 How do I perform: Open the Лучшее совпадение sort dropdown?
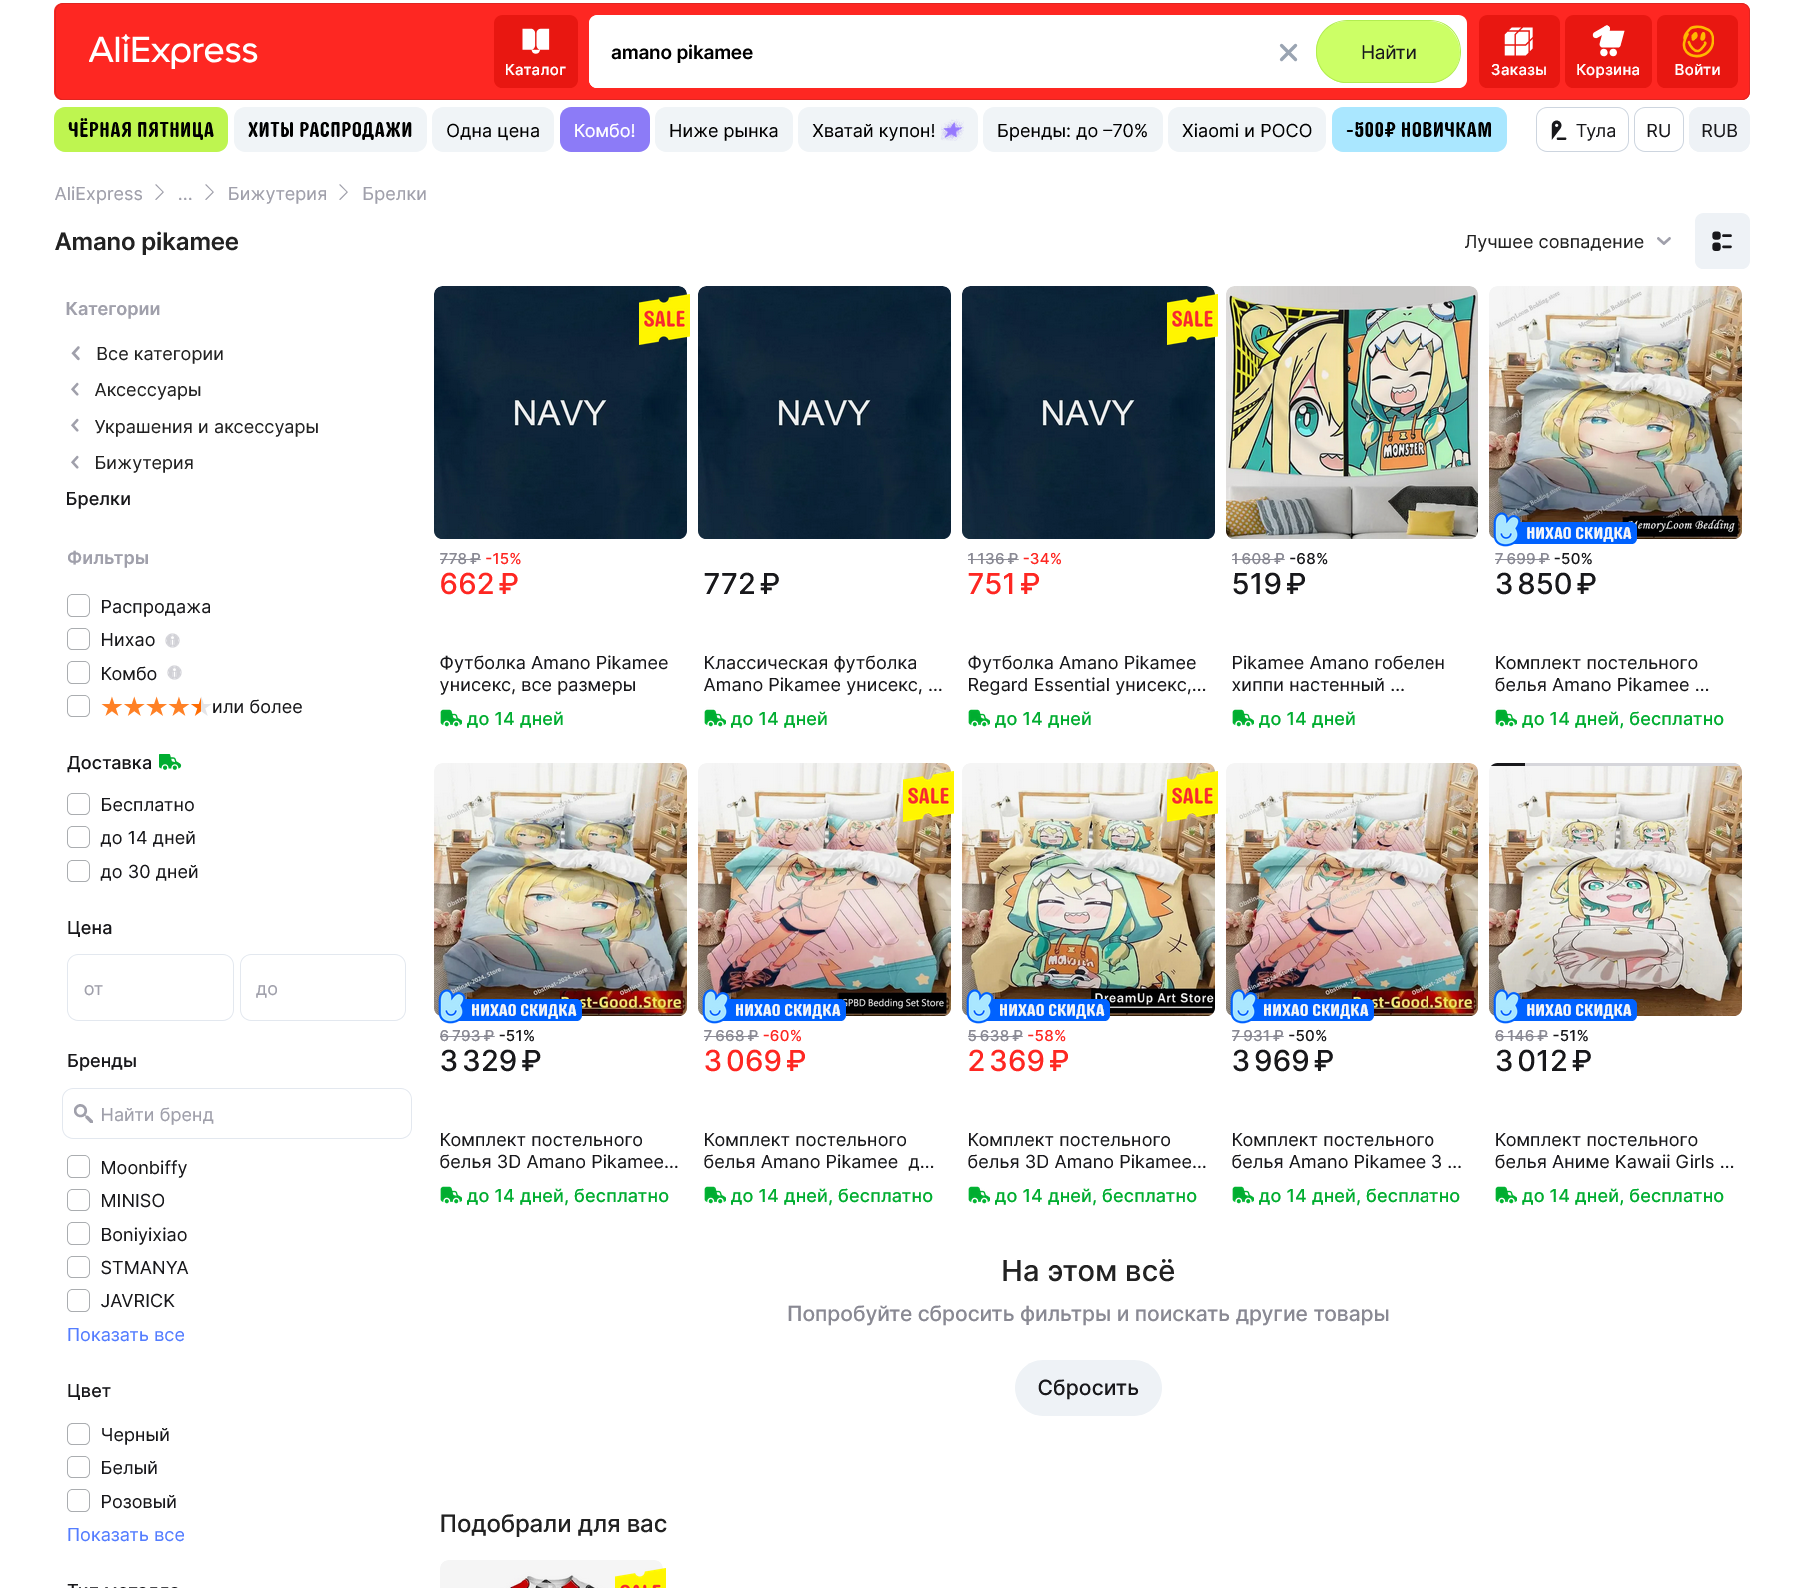tap(1567, 242)
